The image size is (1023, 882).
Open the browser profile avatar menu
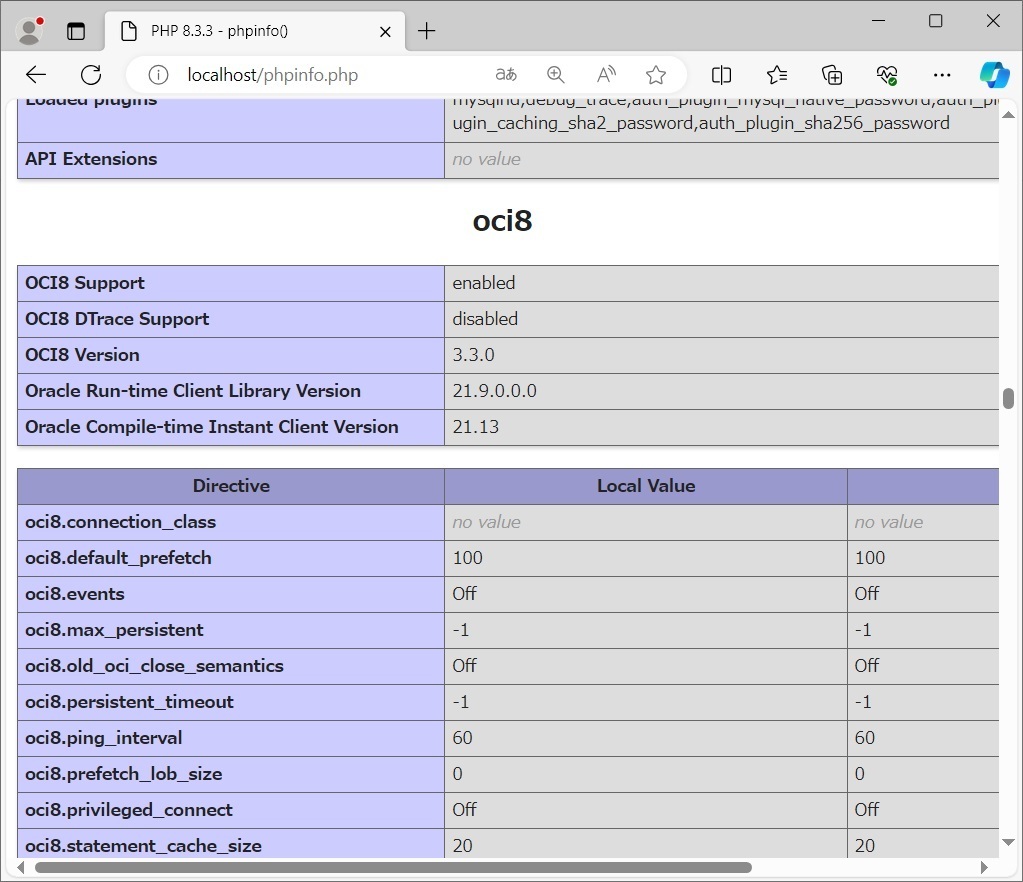pos(29,31)
